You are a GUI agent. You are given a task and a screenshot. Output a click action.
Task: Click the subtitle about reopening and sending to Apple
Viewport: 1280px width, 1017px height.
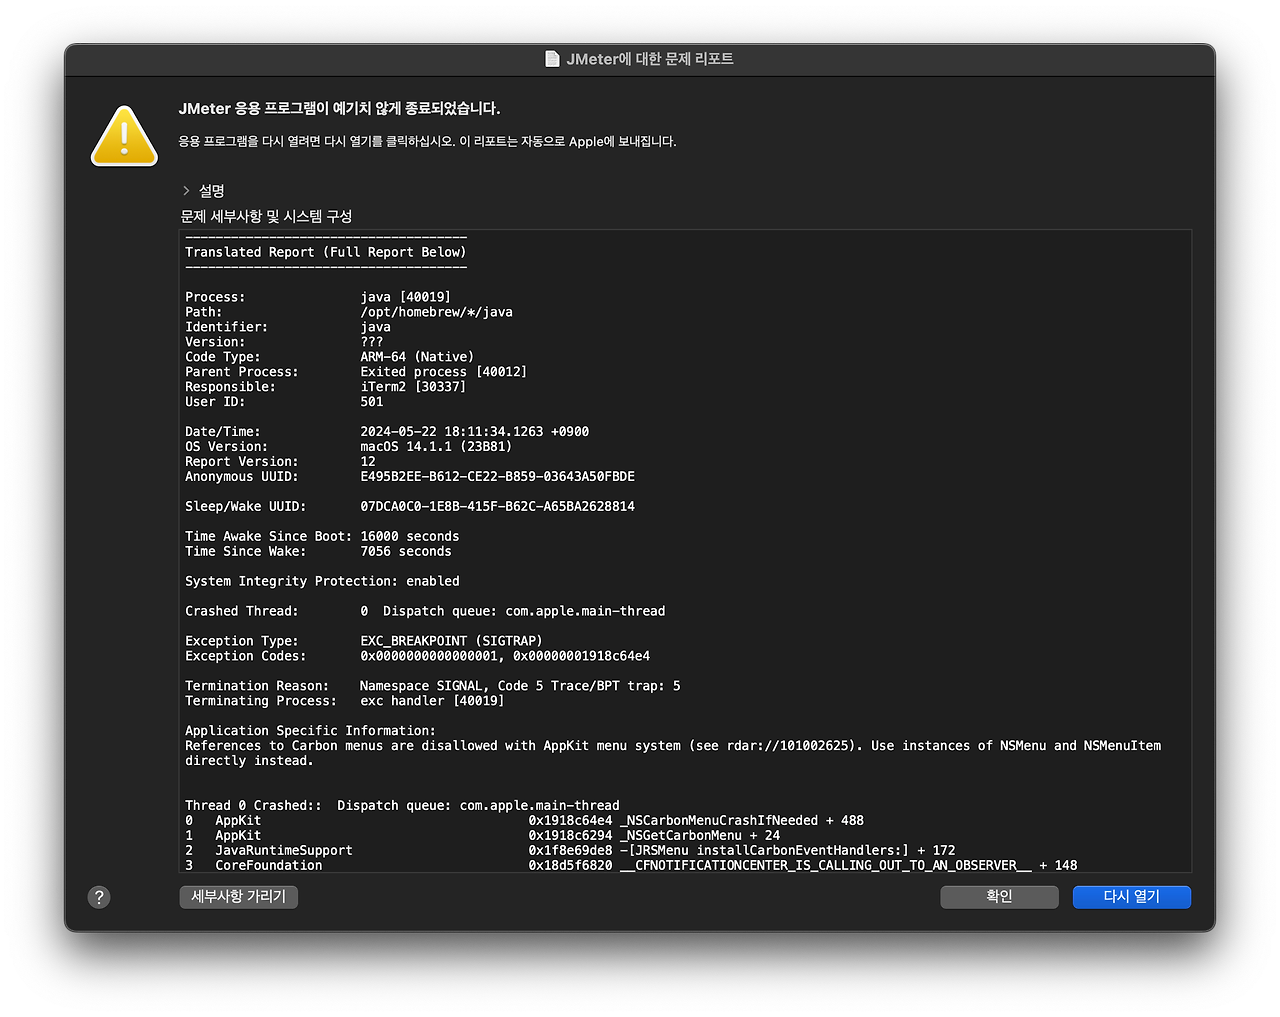[427, 142]
